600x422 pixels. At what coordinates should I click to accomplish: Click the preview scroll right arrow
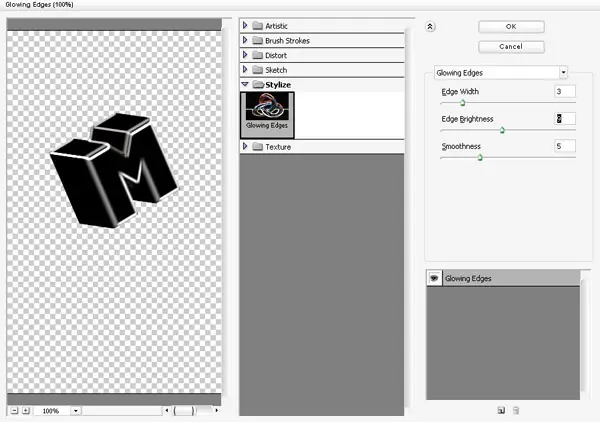217,411
